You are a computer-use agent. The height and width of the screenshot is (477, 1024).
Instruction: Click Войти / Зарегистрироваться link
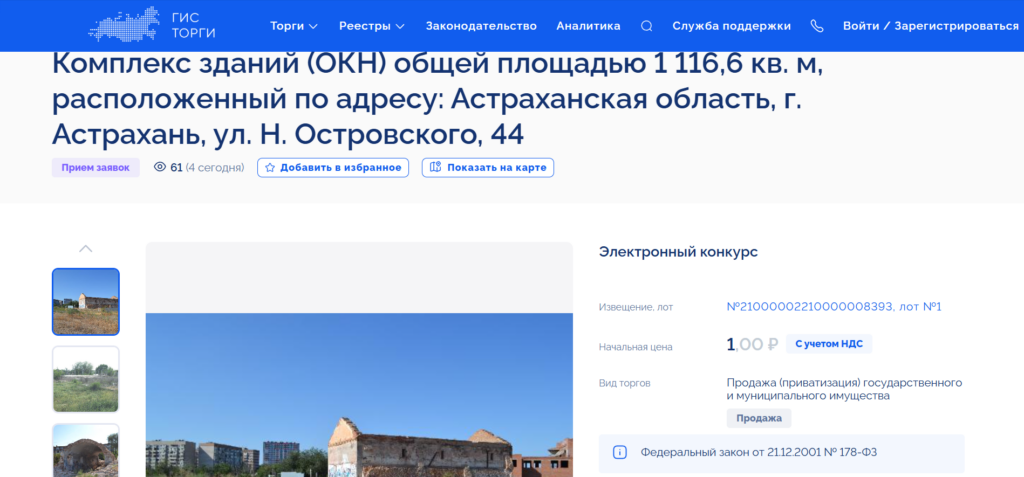tap(931, 26)
